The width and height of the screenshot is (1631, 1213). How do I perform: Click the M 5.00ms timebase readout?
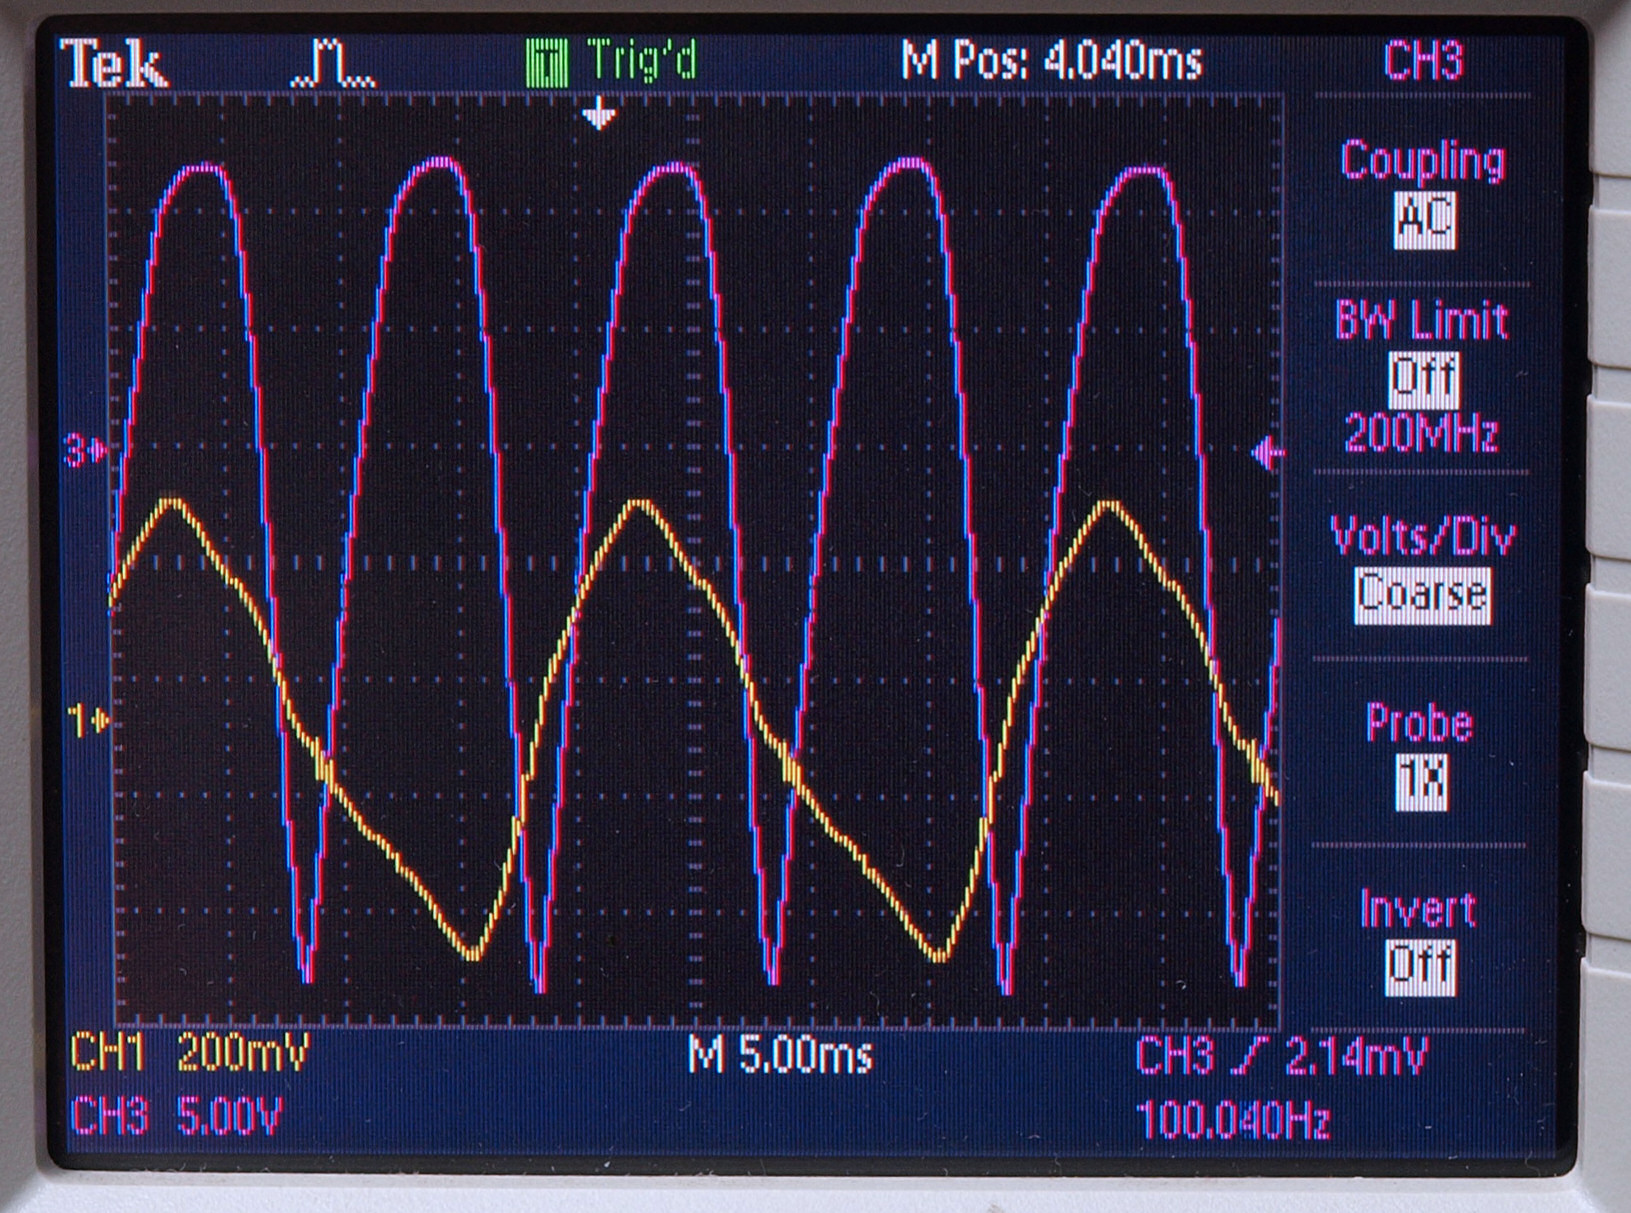pyautogui.click(x=780, y=1055)
